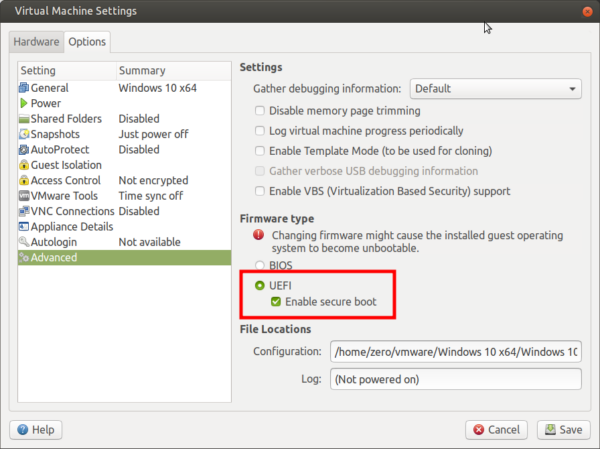The image size is (600, 449).
Task: Click the 'Not encrypted' summary text
Action: 153,180
